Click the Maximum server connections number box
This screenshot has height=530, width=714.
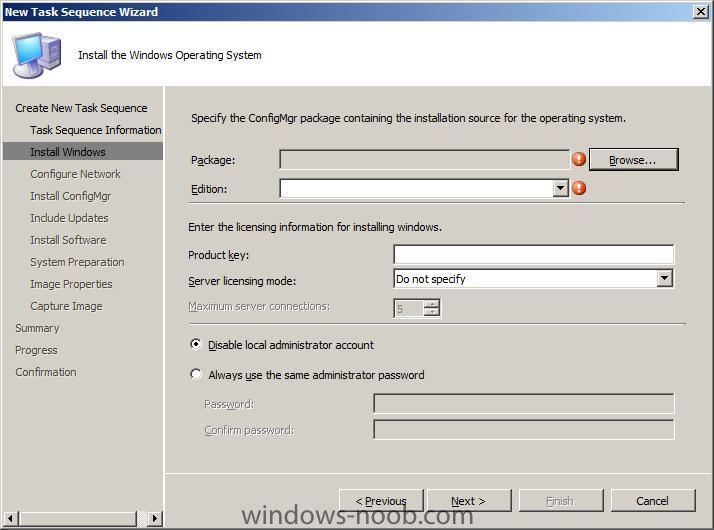(408, 308)
